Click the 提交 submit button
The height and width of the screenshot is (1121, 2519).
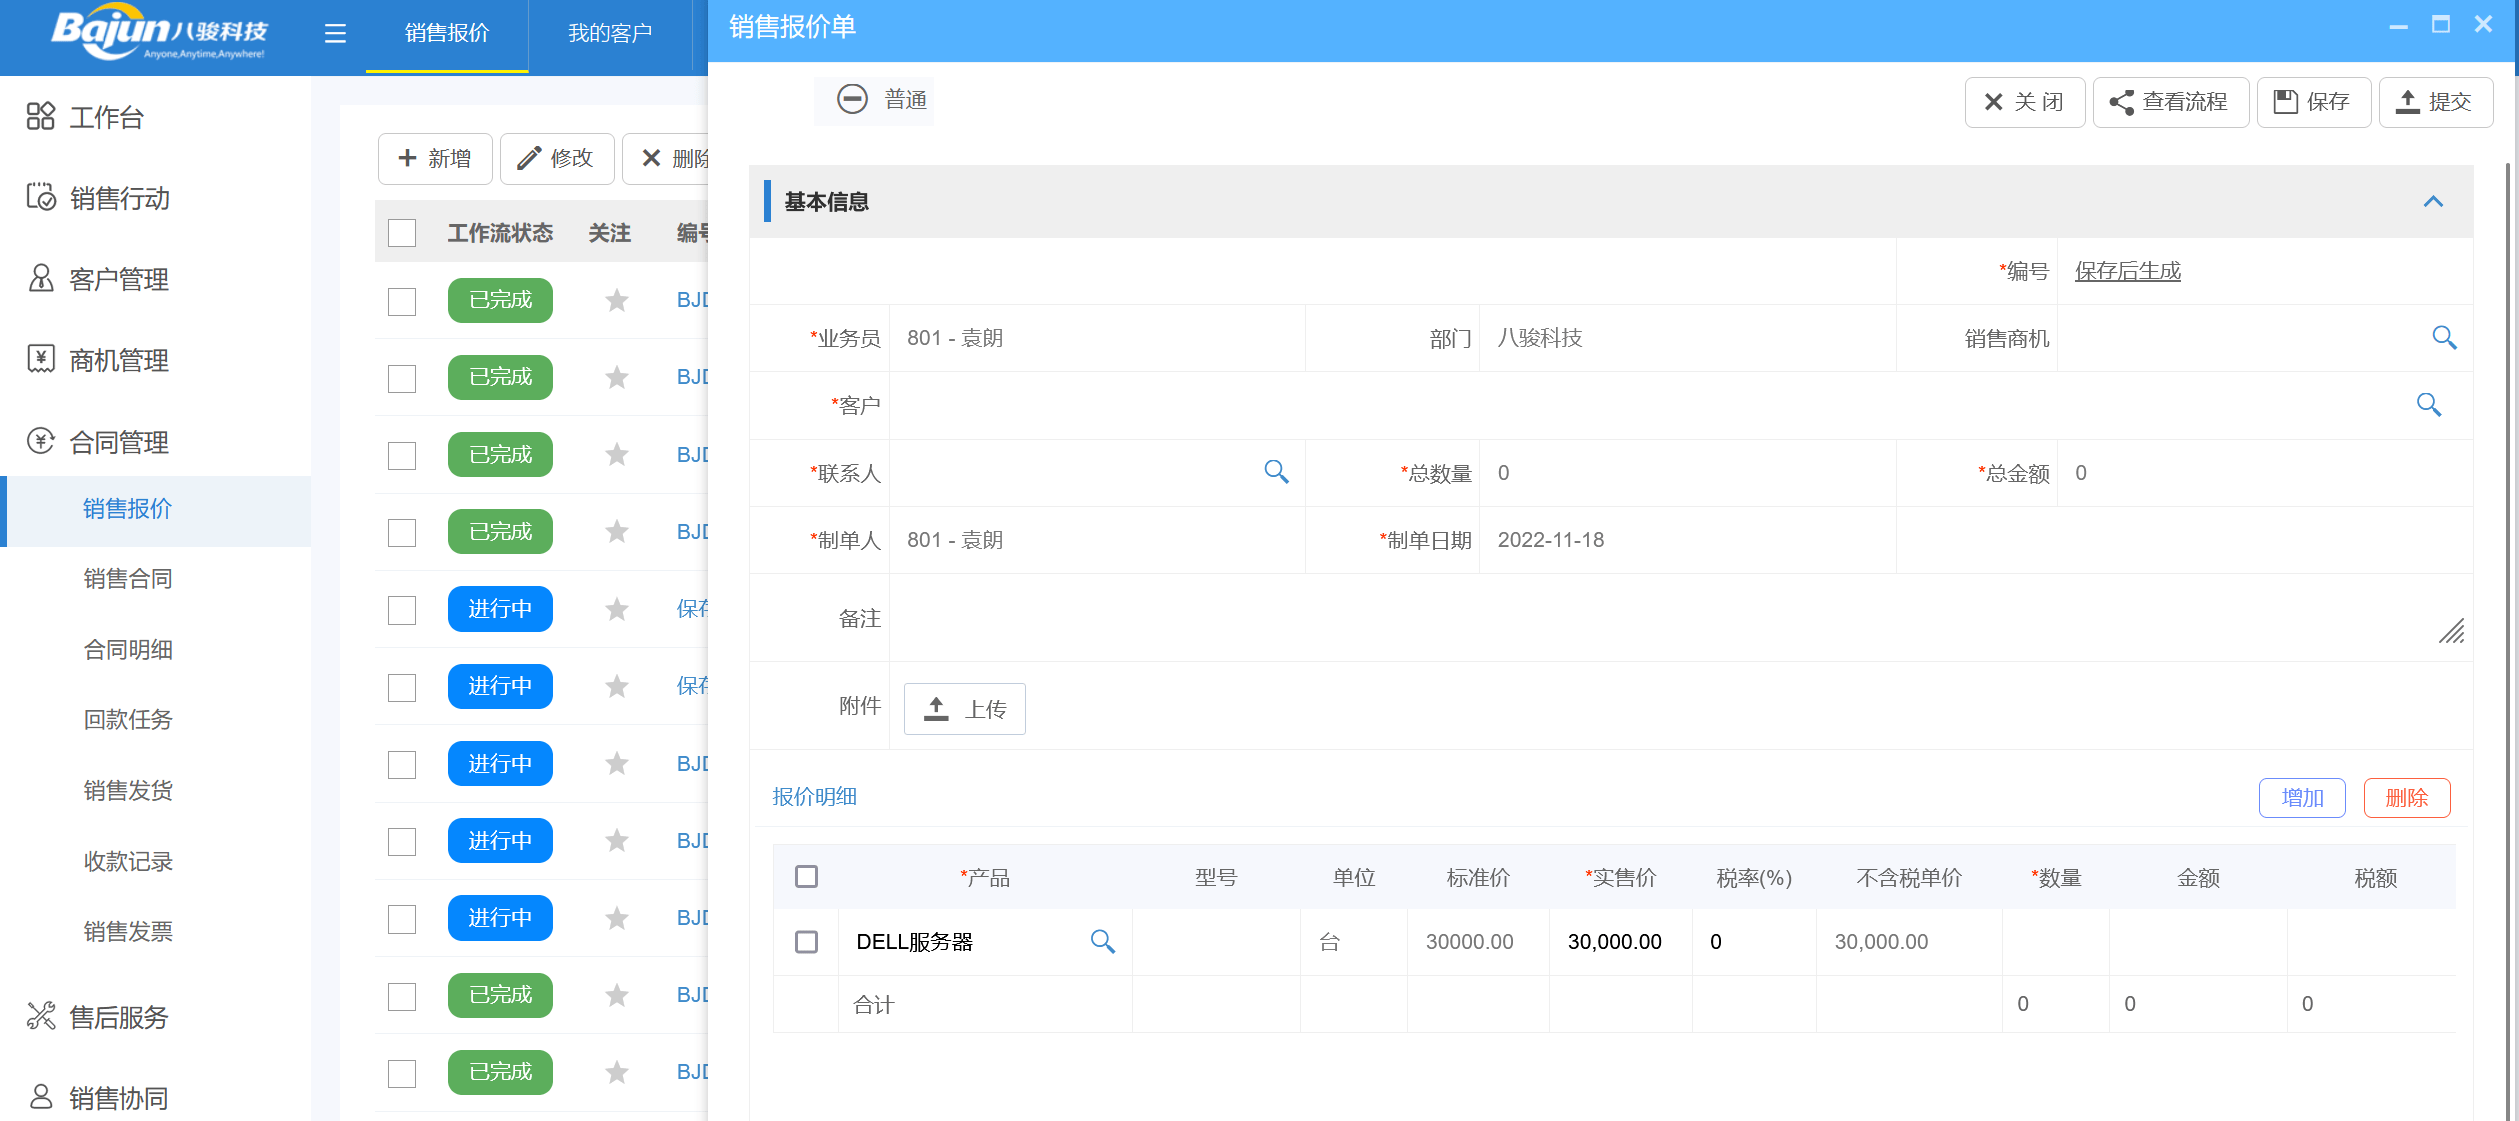click(2435, 101)
